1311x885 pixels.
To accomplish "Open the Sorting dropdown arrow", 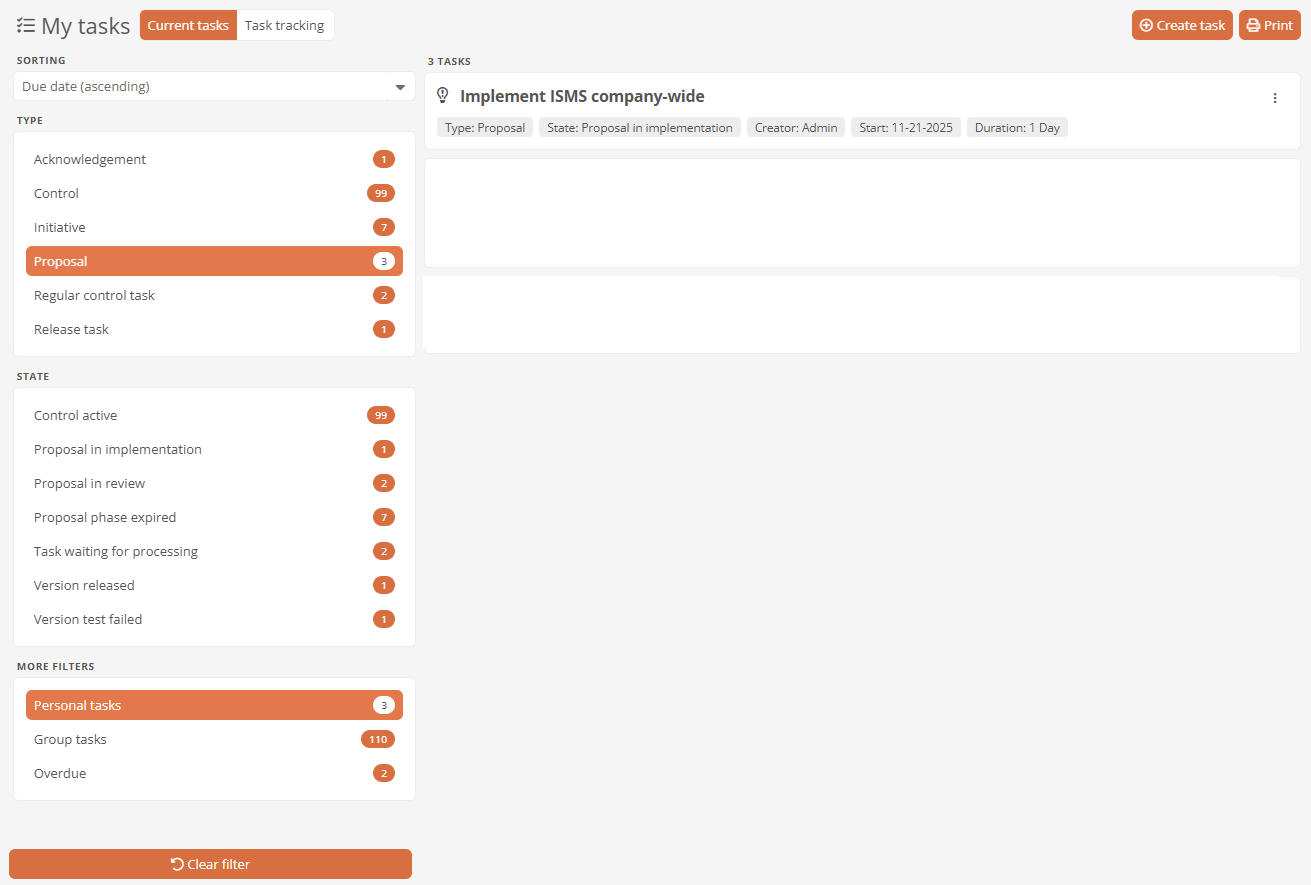I will pyautogui.click(x=400, y=87).
